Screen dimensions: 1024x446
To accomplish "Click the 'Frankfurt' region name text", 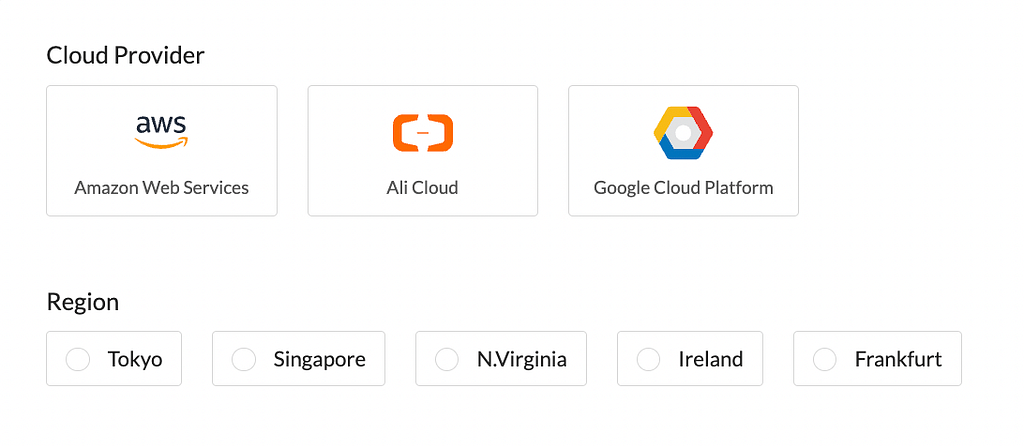I will tap(899, 359).
